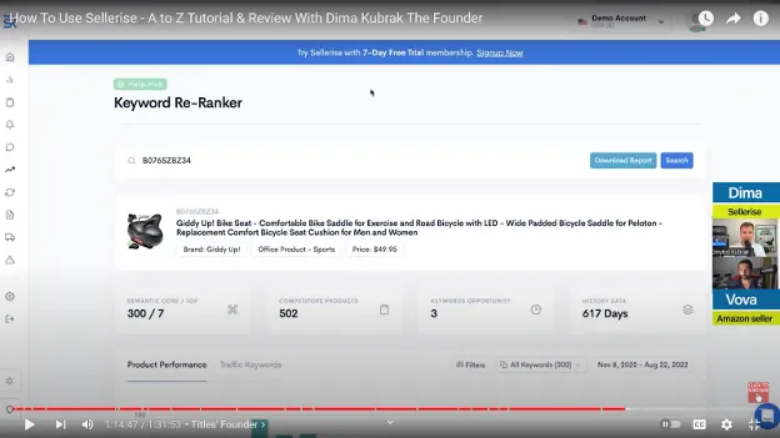The width and height of the screenshot is (780, 438).
Task: Open the trending arrow sidebar icon
Action: [x=10, y=170]
